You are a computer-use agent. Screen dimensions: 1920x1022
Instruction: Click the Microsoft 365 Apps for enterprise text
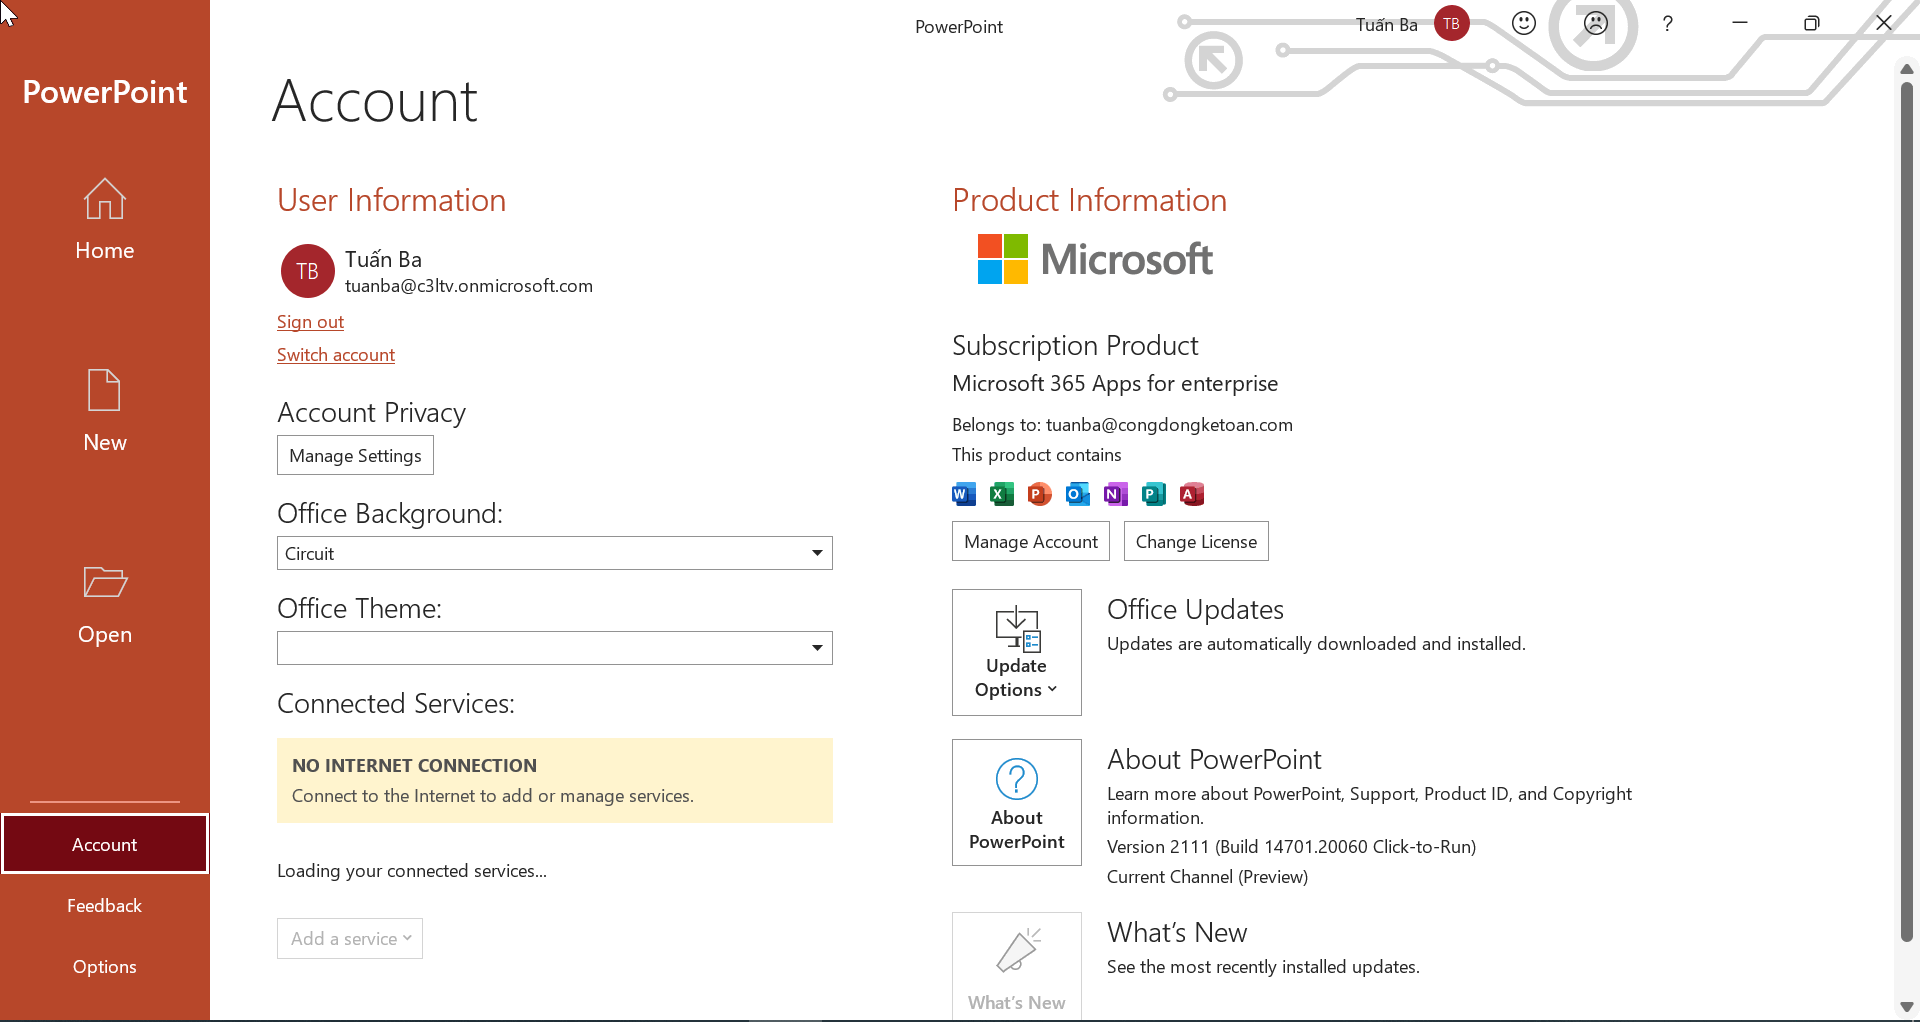1115,384
